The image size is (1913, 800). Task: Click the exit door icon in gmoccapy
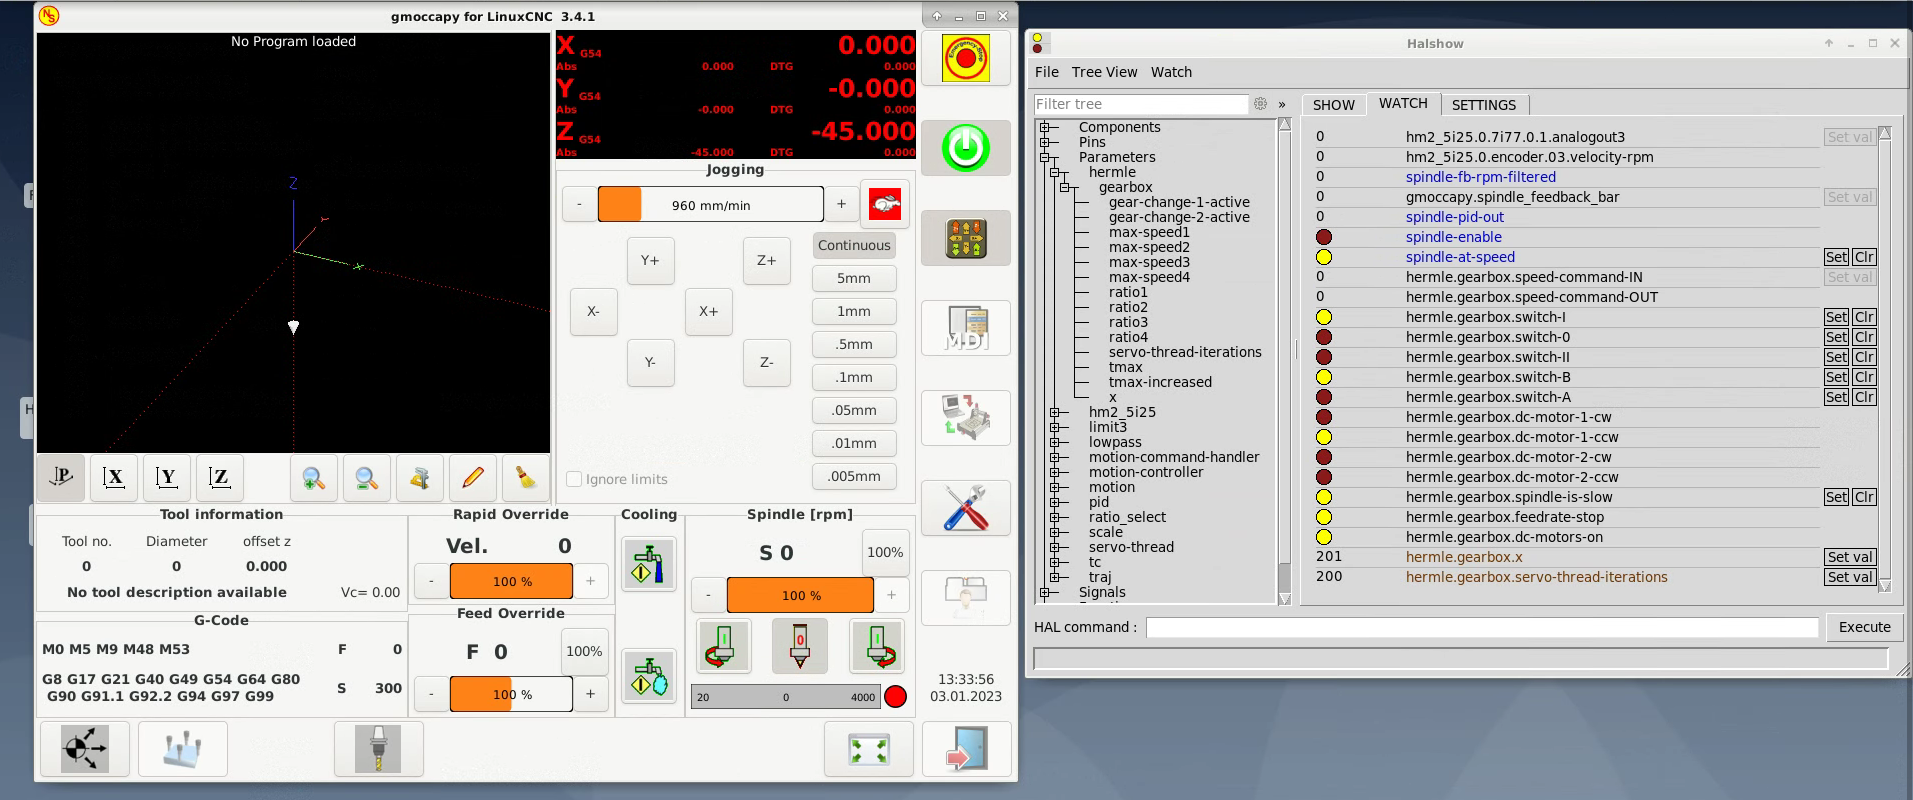coord(967,749)
